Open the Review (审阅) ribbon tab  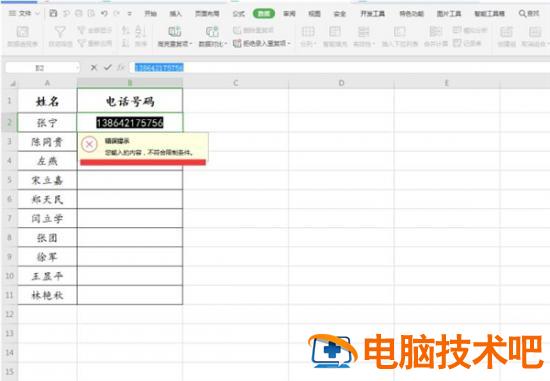pos(289,13)
